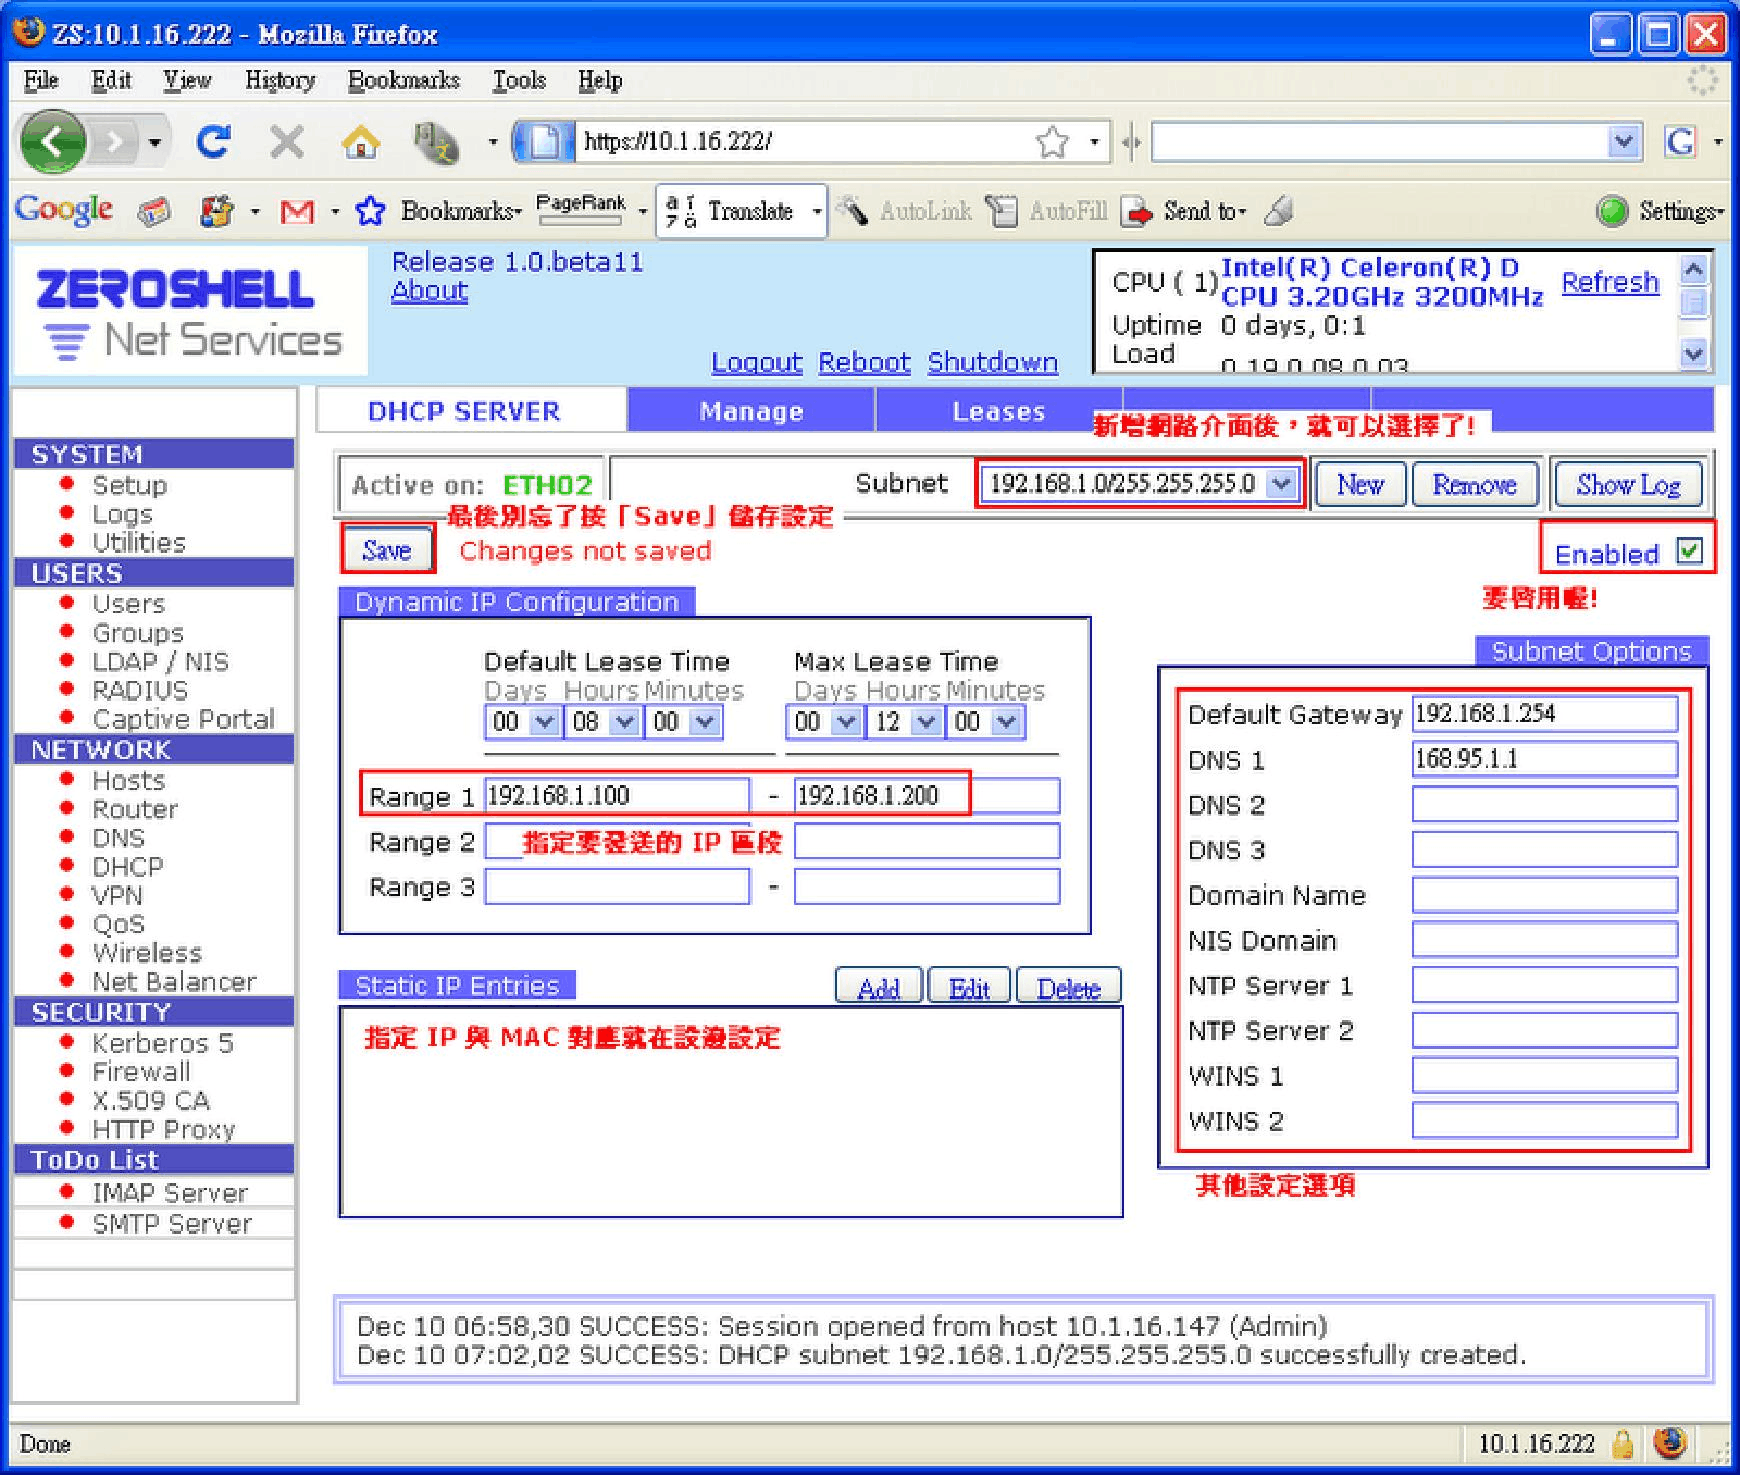This screenshot has height=1475, width=1740.
Task: Open Default Lease Time Hours dropdown
Action: [624, 721]
